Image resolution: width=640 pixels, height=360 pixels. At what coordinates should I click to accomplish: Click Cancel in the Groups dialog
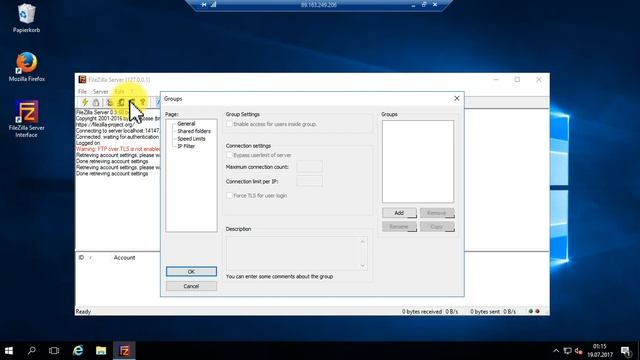coord(191,286)
